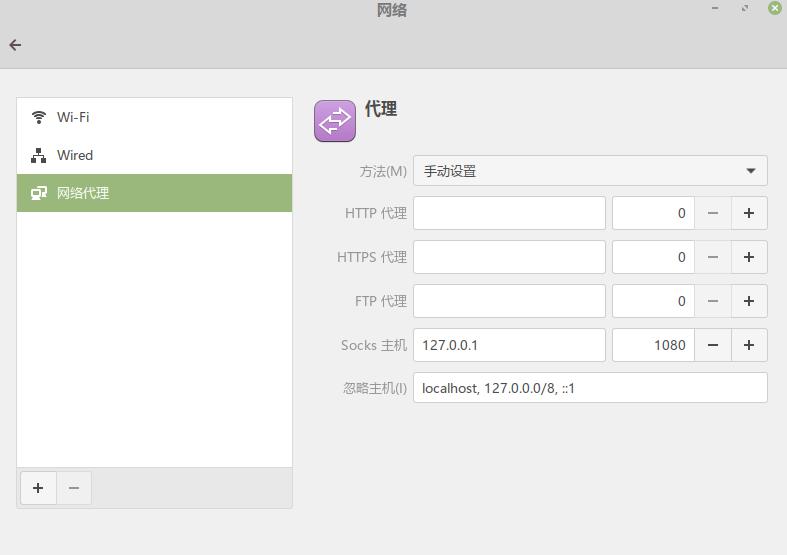The width and height of the screenshot is (787, 555).
Task: Add a new connection with plus button
Action: (x=38, y=488)
